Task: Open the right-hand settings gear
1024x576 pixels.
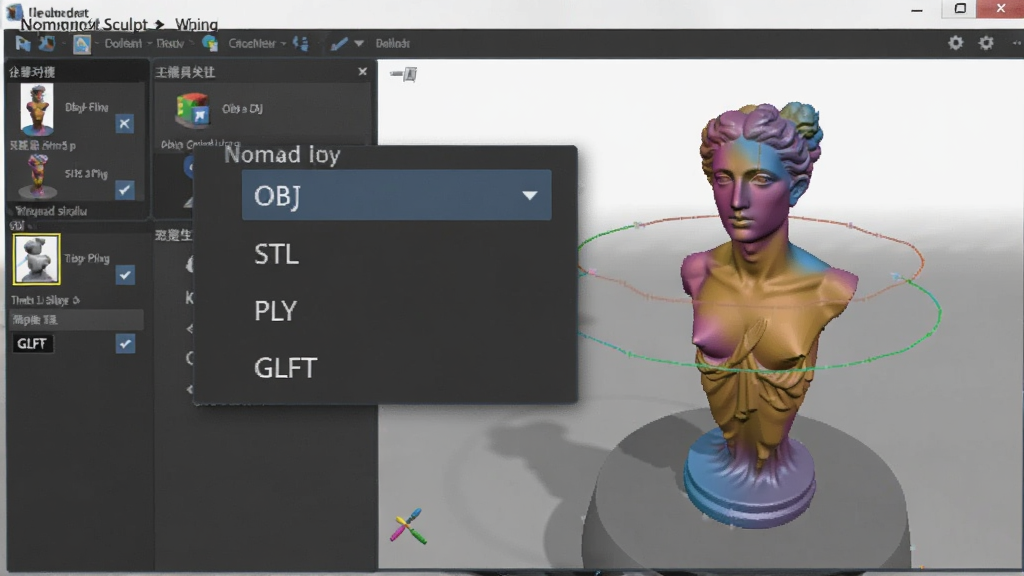Action: (986, 43)
